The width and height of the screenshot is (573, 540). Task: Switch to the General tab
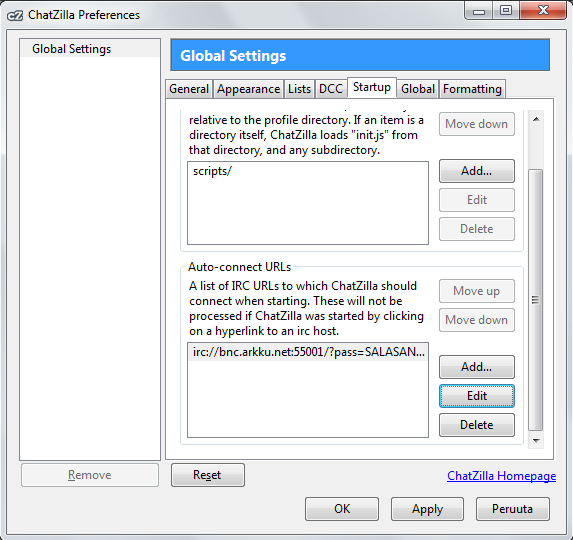[x=189, y=89]
